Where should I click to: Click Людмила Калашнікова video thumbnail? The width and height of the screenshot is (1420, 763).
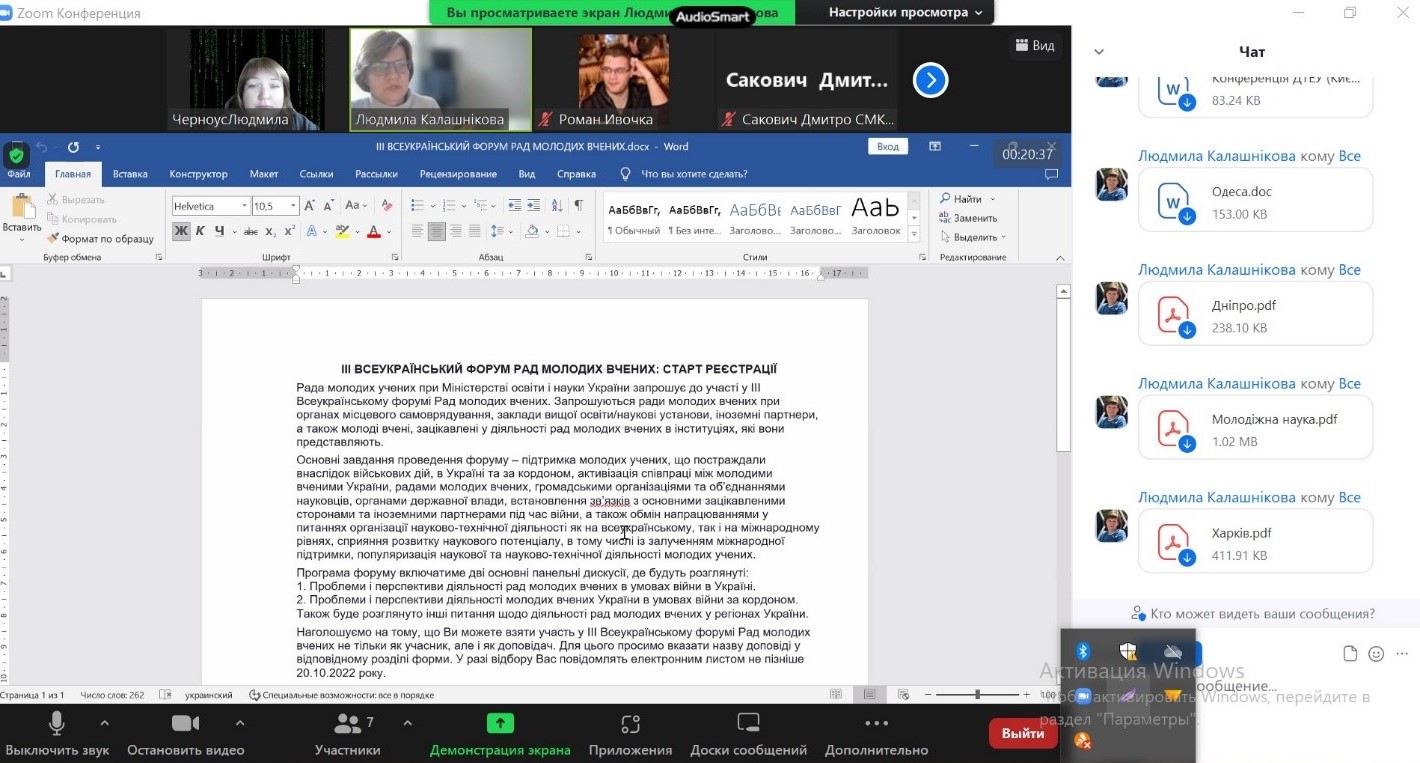440,79
